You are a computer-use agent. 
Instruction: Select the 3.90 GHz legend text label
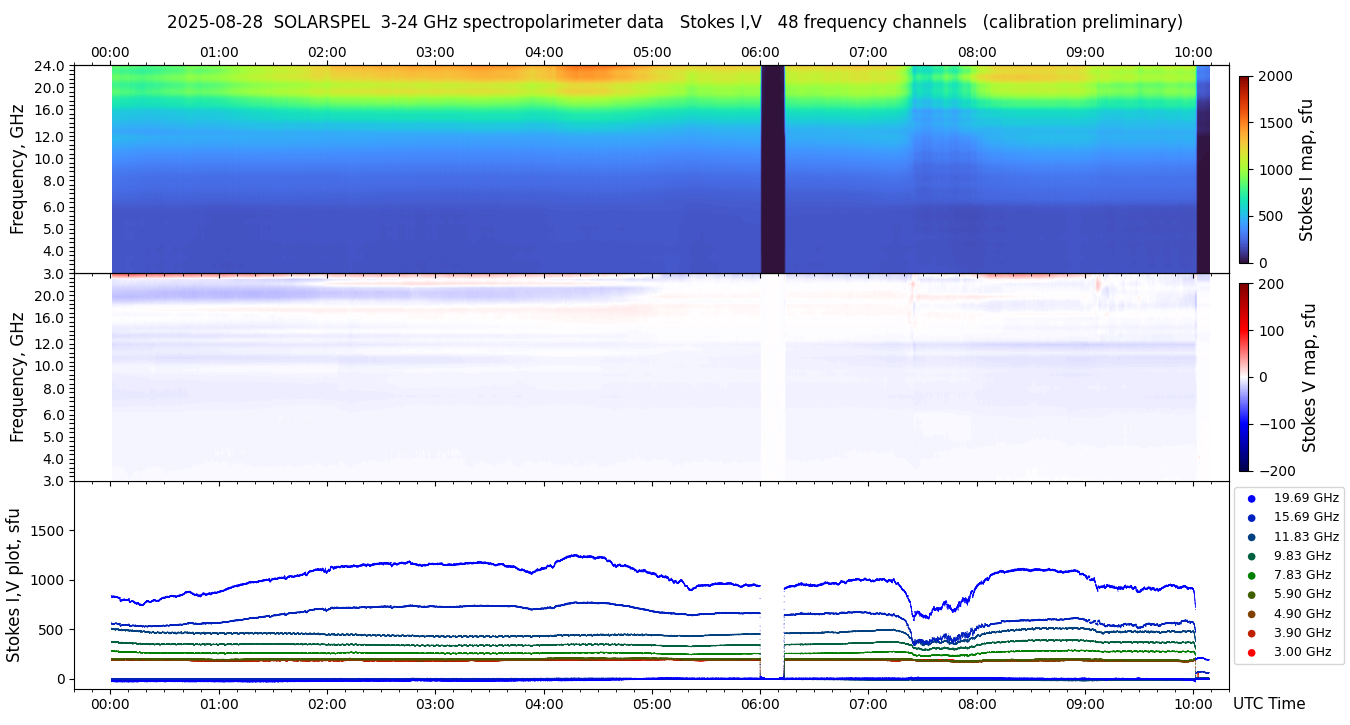point(1302,633)
